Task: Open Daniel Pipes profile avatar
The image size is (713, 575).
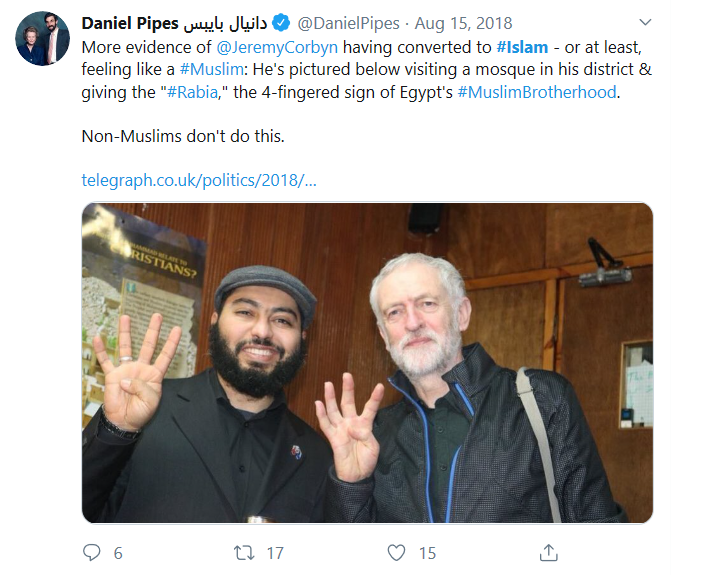Action: 42,38
